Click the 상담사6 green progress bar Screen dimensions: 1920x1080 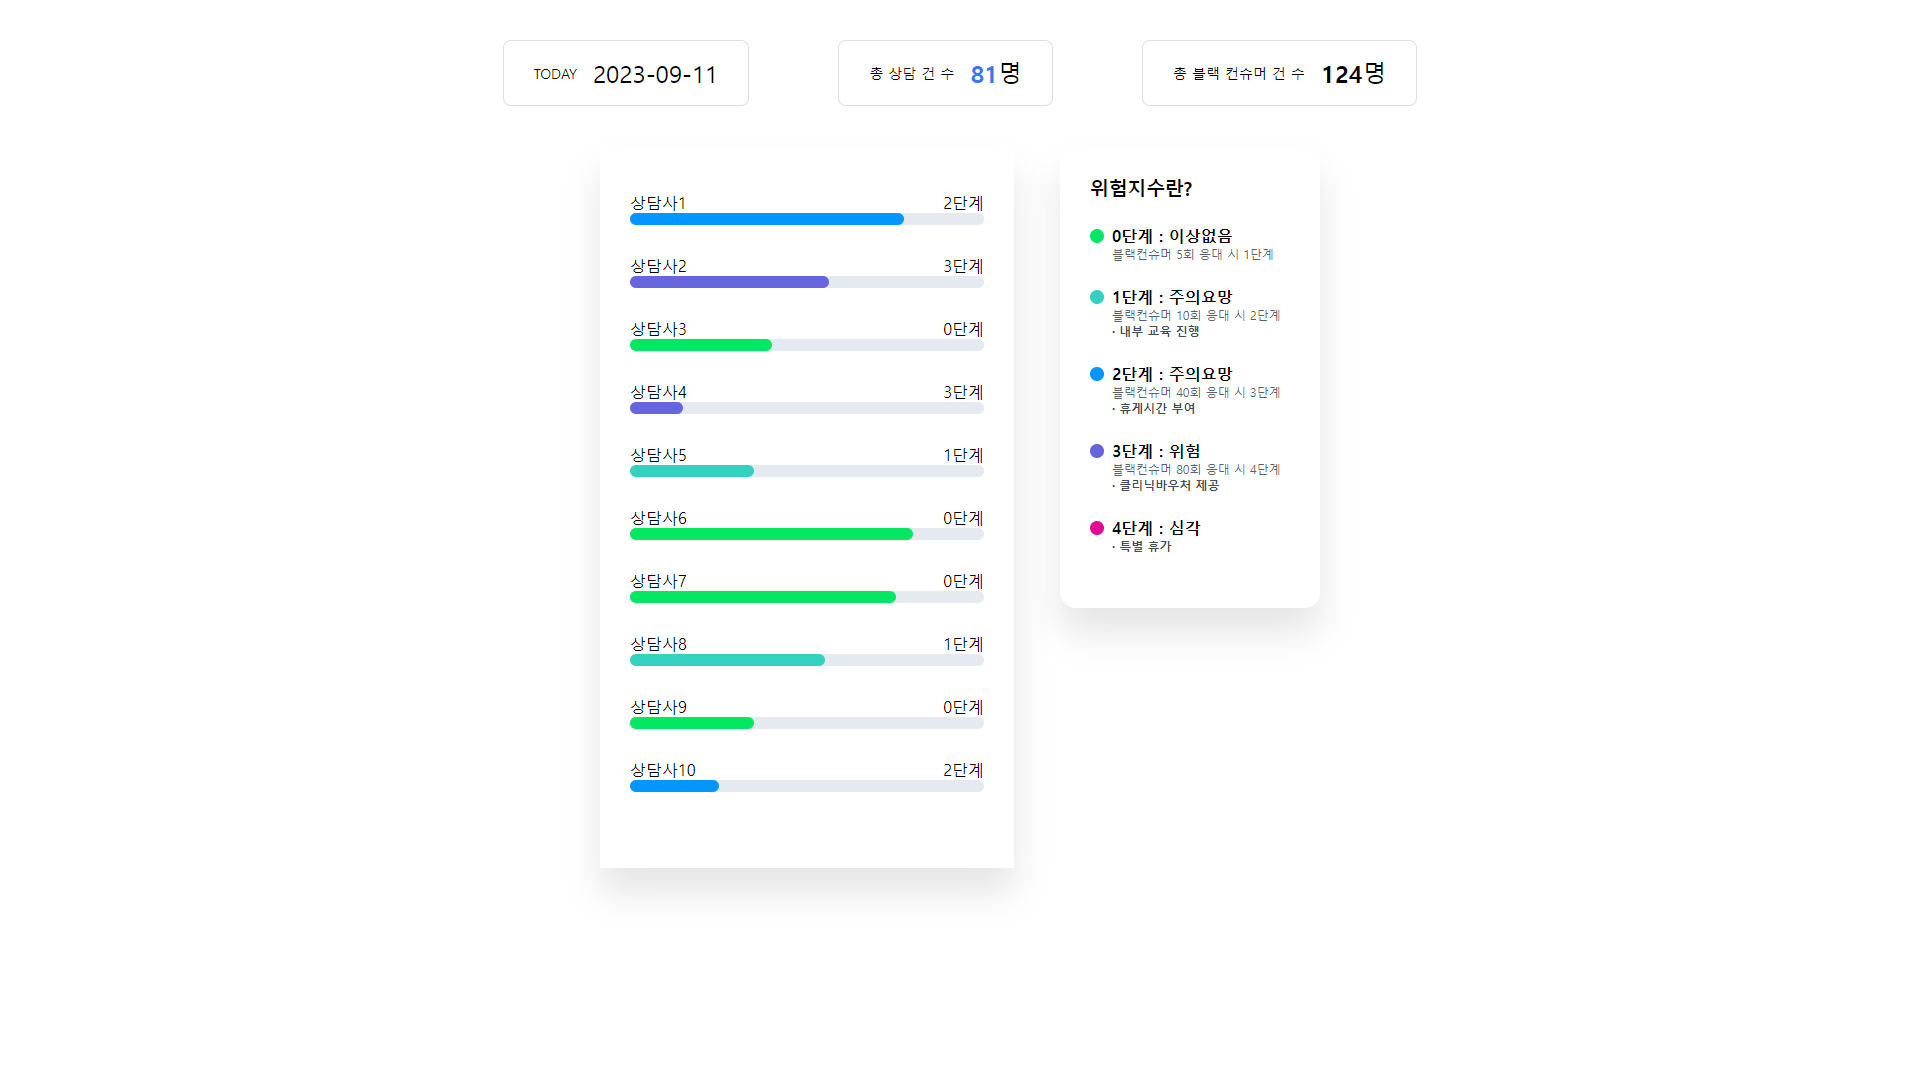(x=771, y=534)
